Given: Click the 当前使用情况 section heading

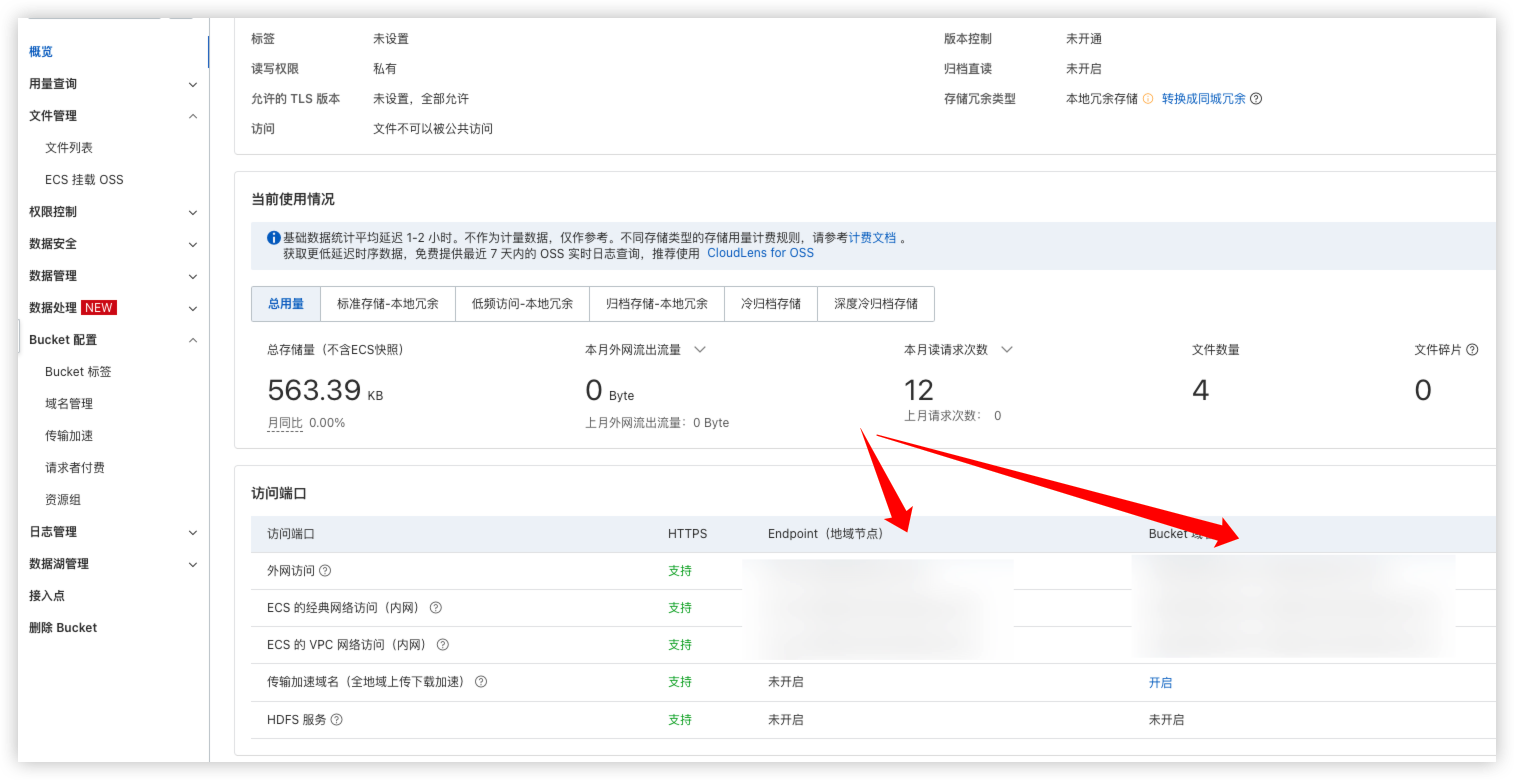Looking at the screenshot, I should pos(293,200).
